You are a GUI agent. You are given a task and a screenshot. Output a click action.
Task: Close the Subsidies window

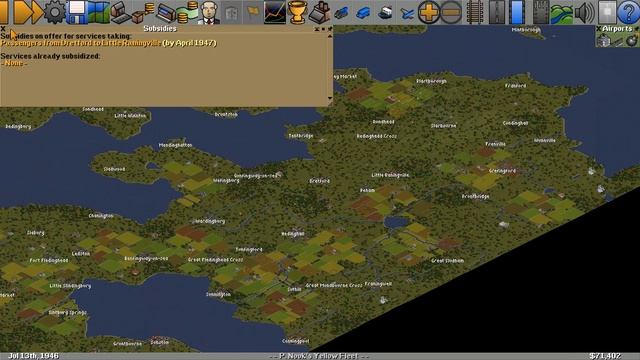click(x=3, y=29)
